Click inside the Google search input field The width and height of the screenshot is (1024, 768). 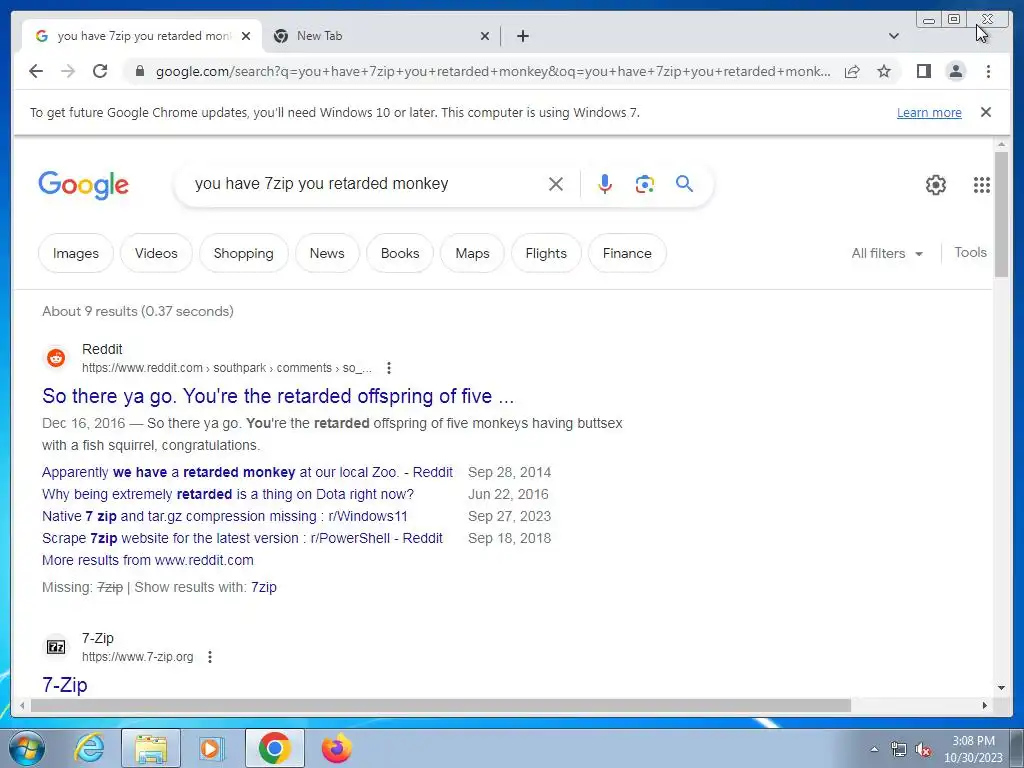(366, 184)
